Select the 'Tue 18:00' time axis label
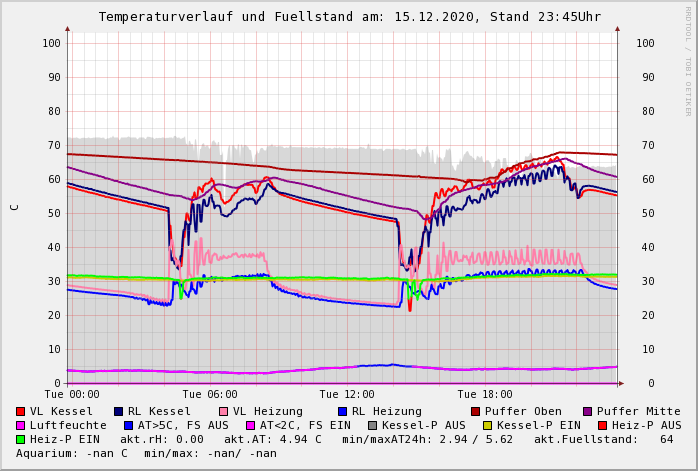The width and height of the screenshot is (698, 471). (x=485, y=394)
